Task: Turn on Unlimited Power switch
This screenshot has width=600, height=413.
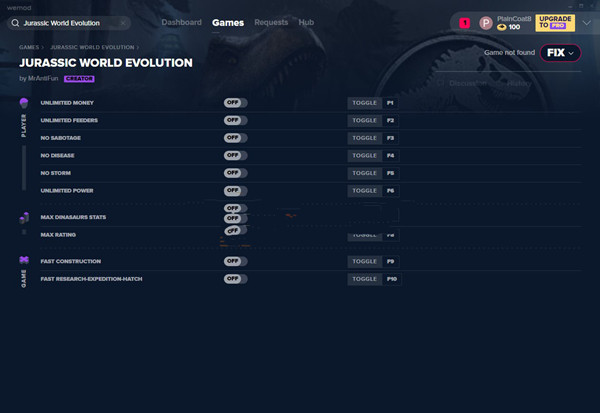Action: pyautogui.click(x=235, y=191)
